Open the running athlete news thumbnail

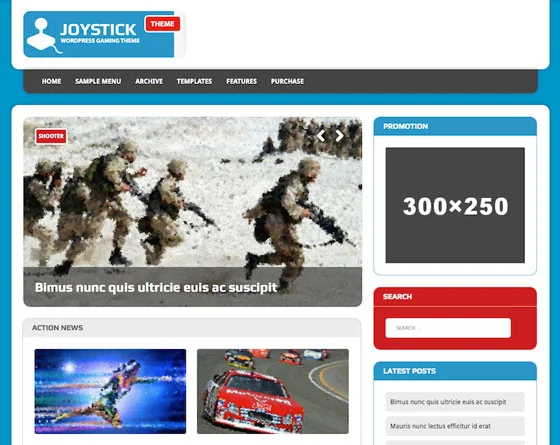click(x=110, y=391)
